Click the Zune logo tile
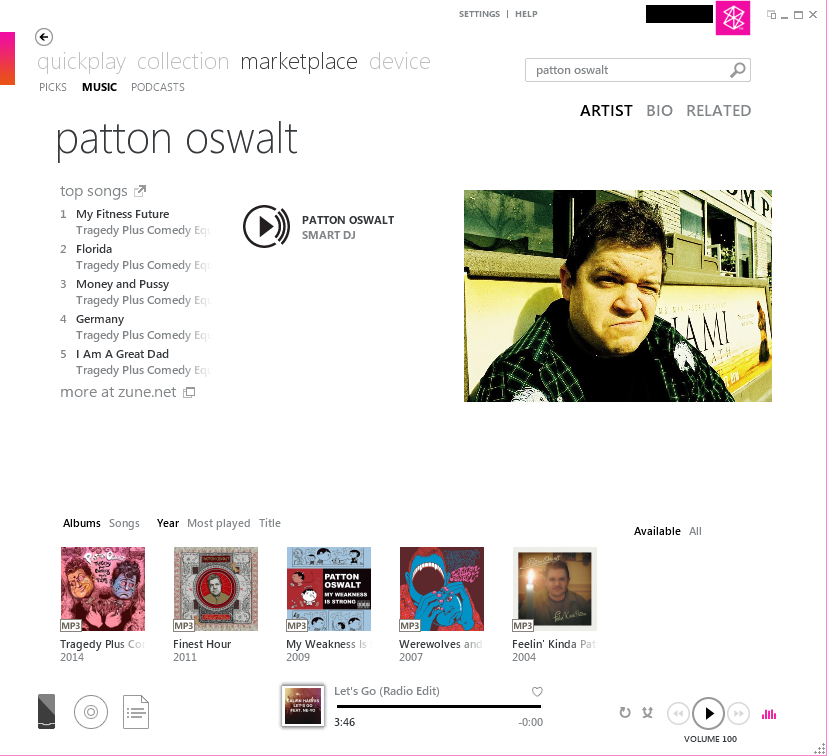The height and width of the screenshot is (756, 827). [x=733, y=18]
